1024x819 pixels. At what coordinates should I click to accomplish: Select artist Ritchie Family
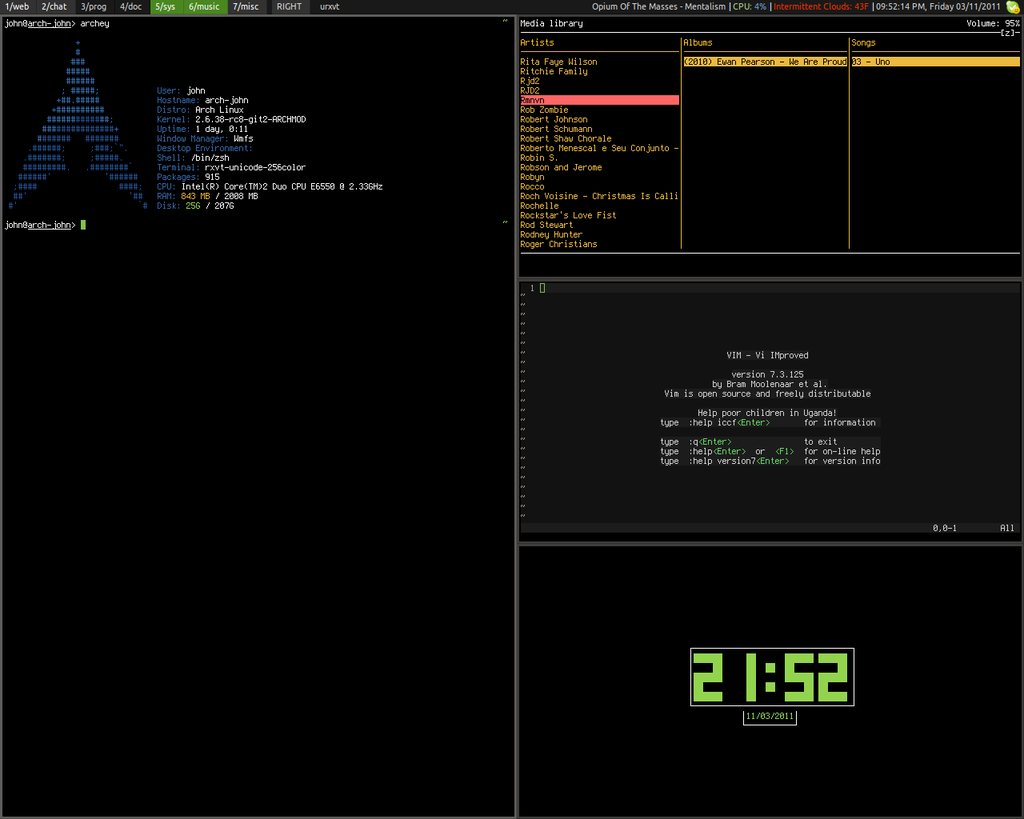[554, 72]
